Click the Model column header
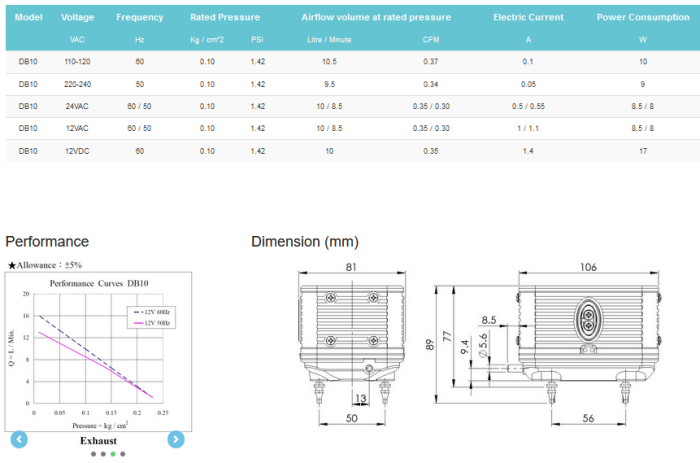The image size is (700, 463). coord(29,17)
